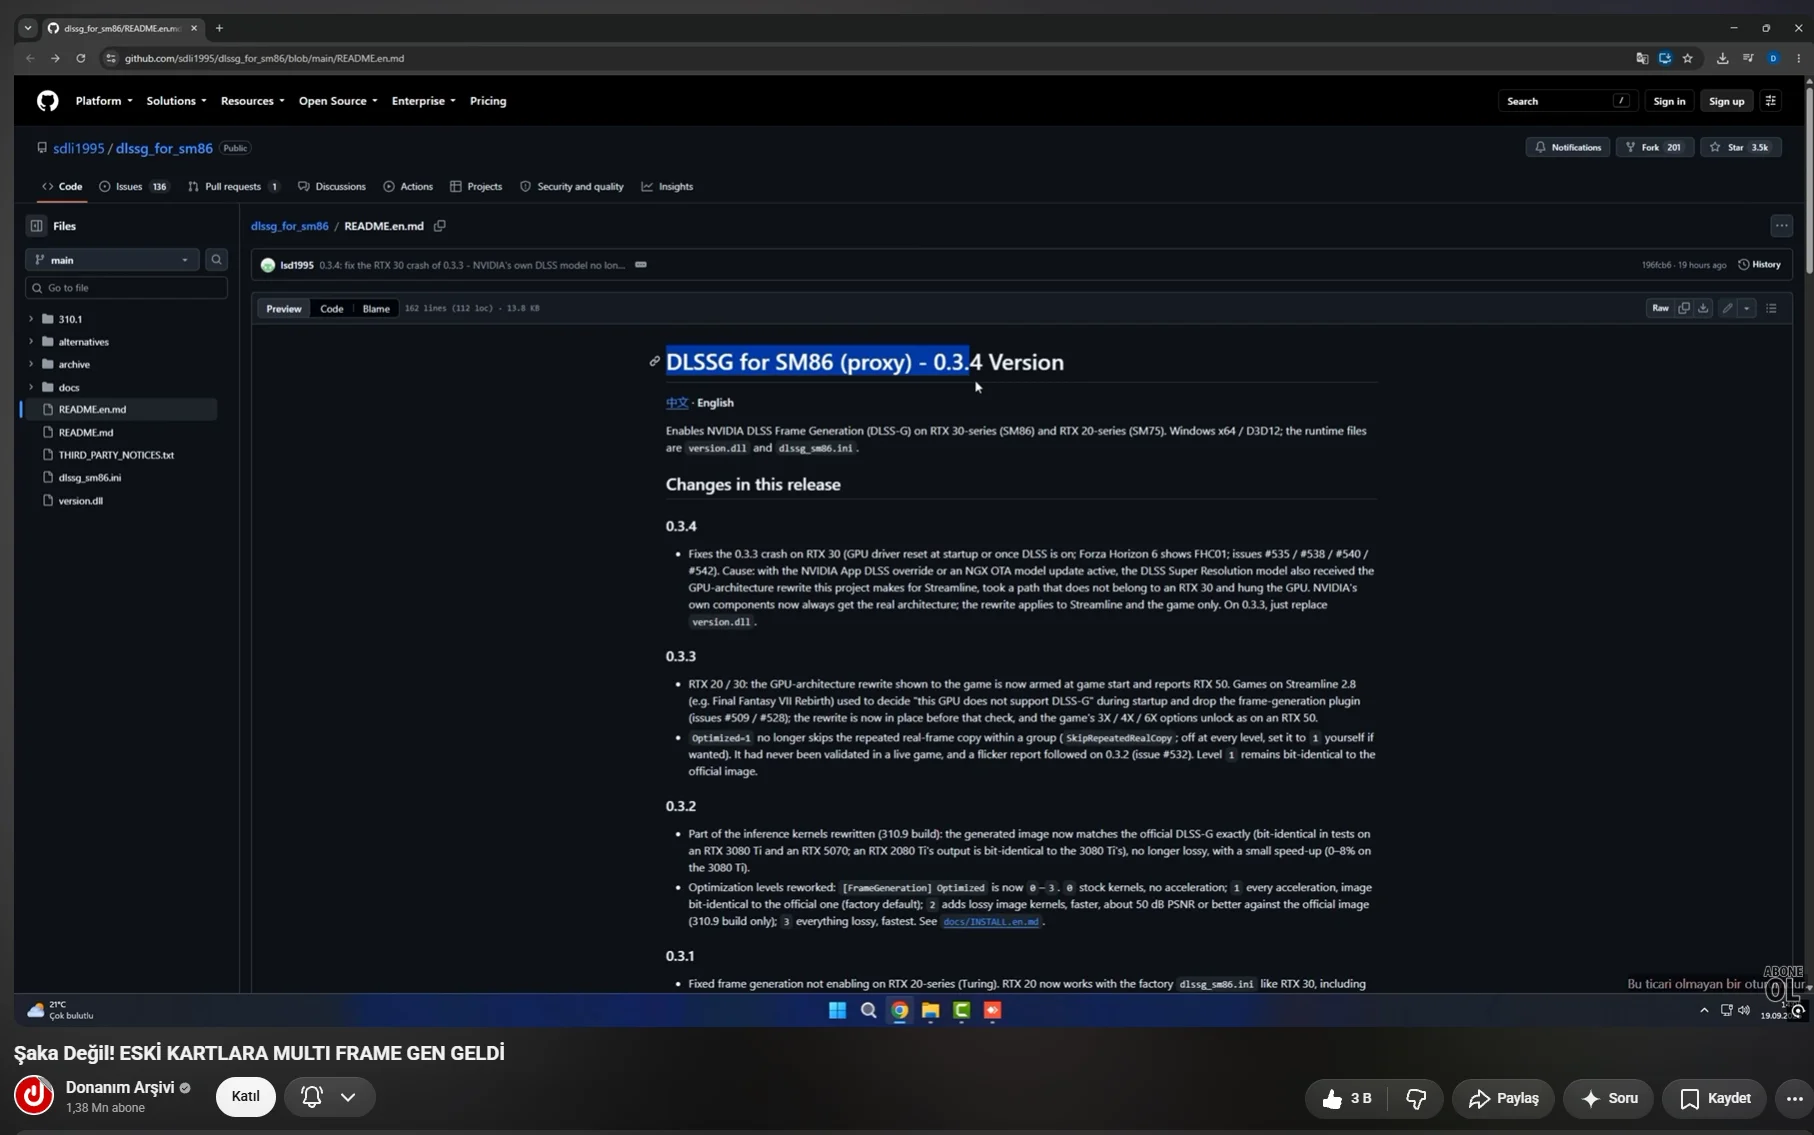This screenshot has width=1814, height=1135.
Task: Open the main branch selector dropdown
Action: (x=112, y=260)
